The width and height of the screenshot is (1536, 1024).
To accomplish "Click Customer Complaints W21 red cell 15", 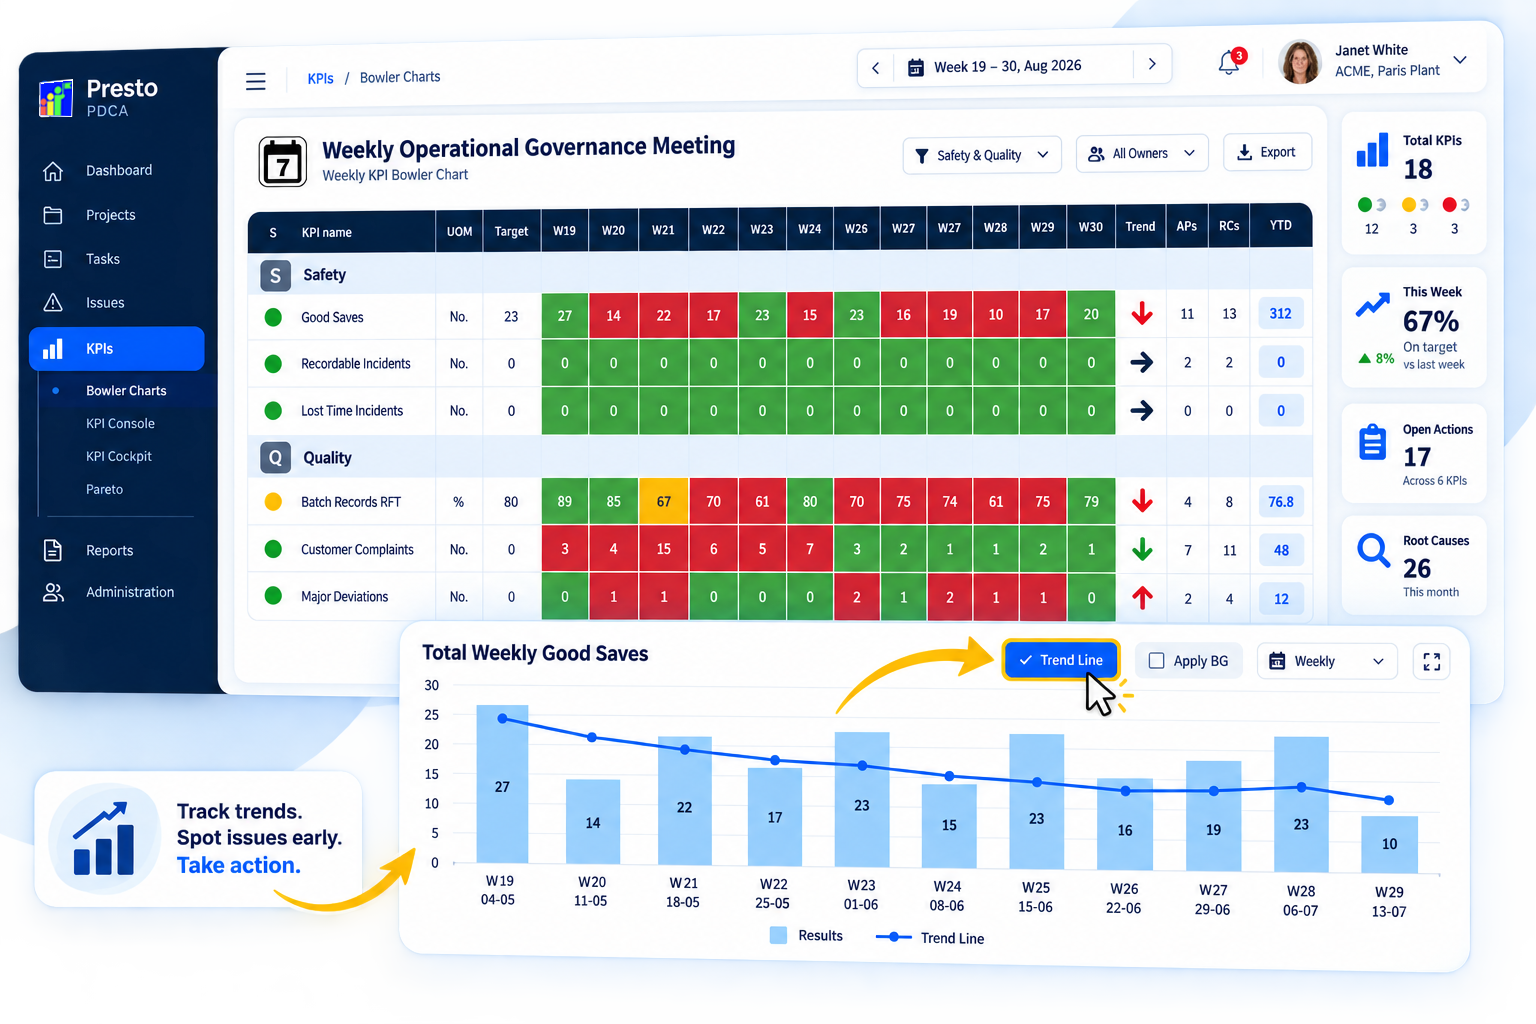I will (x=663, y=548).
